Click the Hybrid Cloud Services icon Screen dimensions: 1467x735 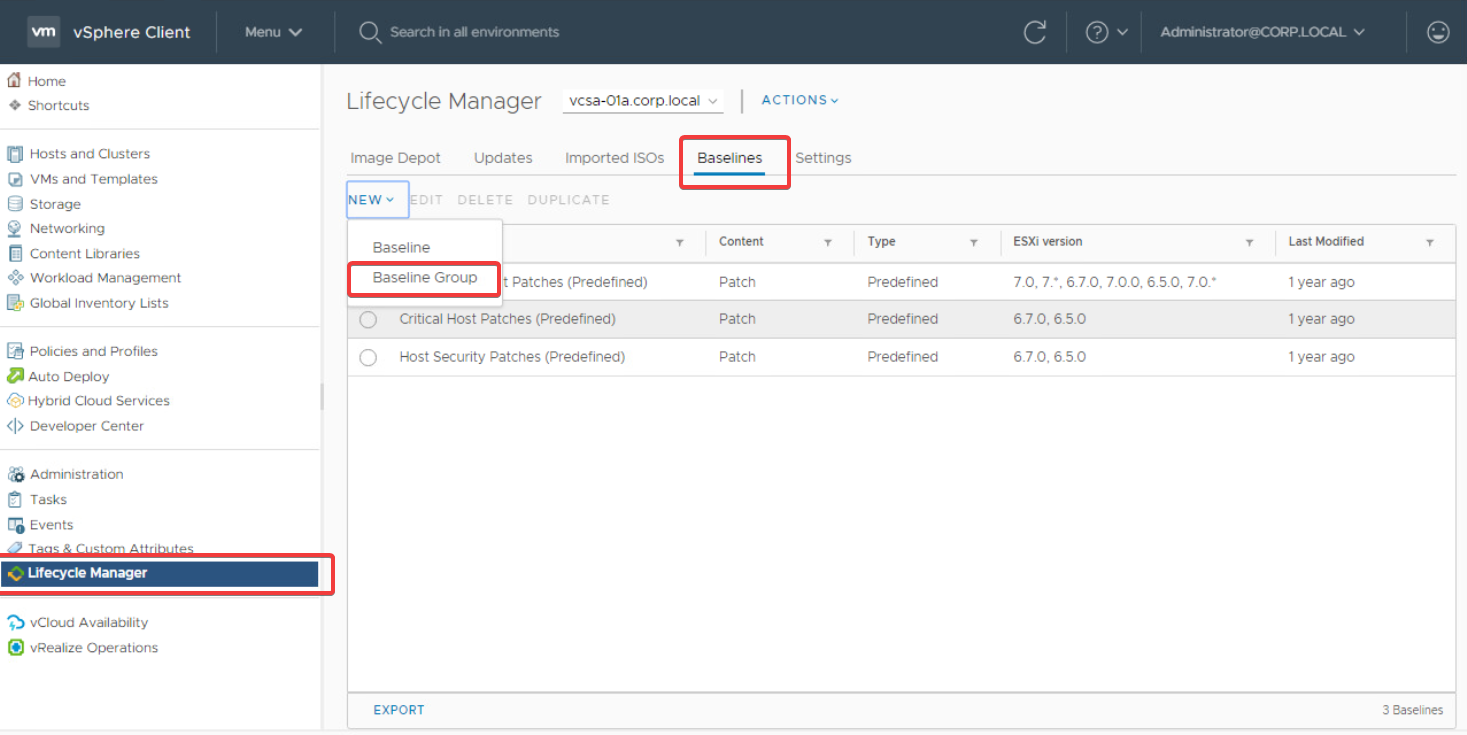(x=15, y=401)
